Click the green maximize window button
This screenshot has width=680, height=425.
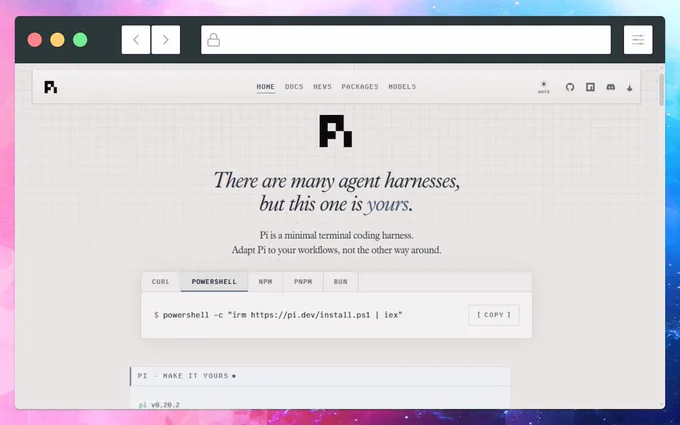pyautogui.click(x=80, y=40)
